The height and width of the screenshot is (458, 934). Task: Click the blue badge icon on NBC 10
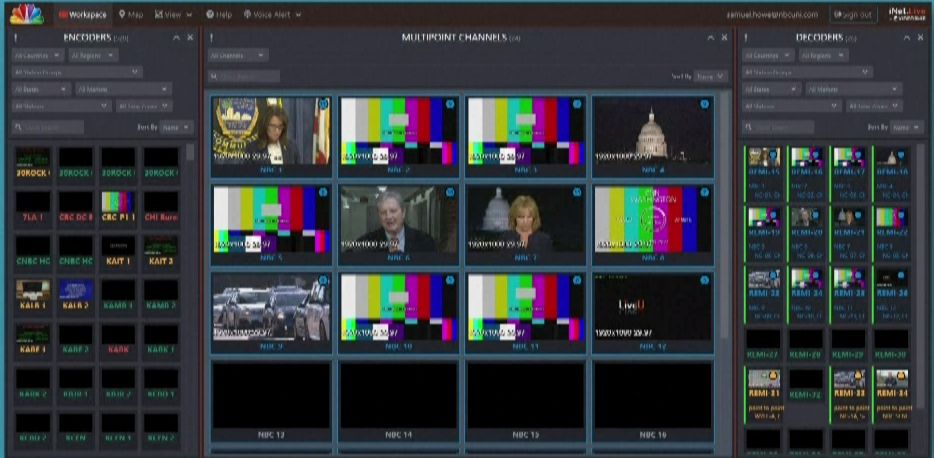[x=450, y=279]
